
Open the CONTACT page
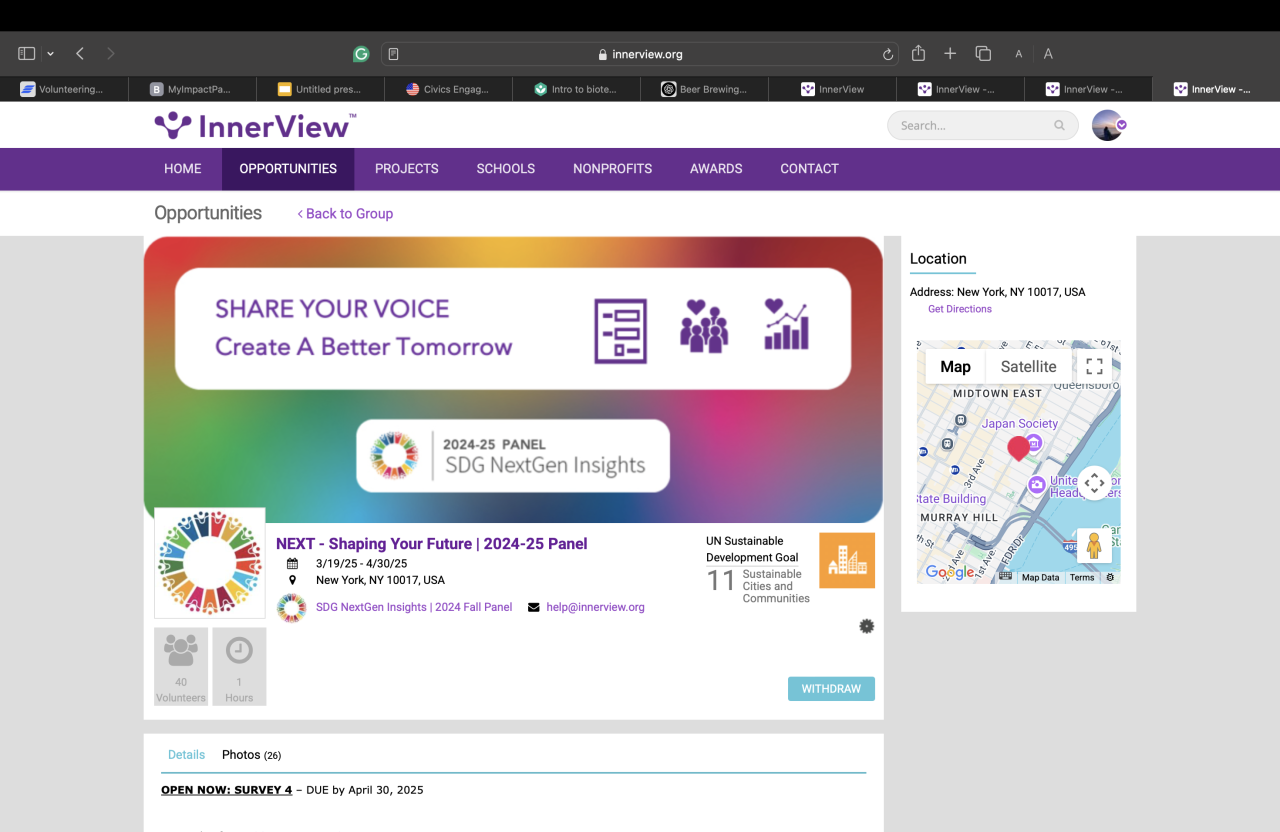(810, 169)
